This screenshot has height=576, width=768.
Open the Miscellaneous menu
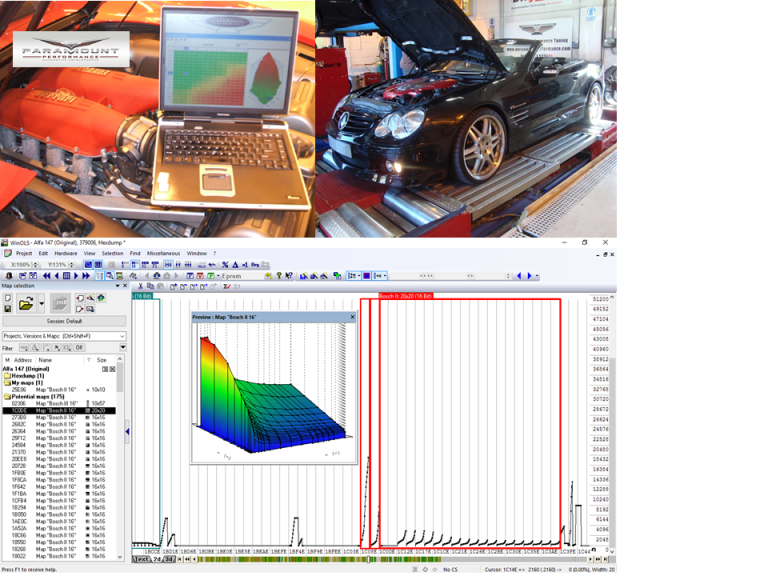click(x=163, y=253)
